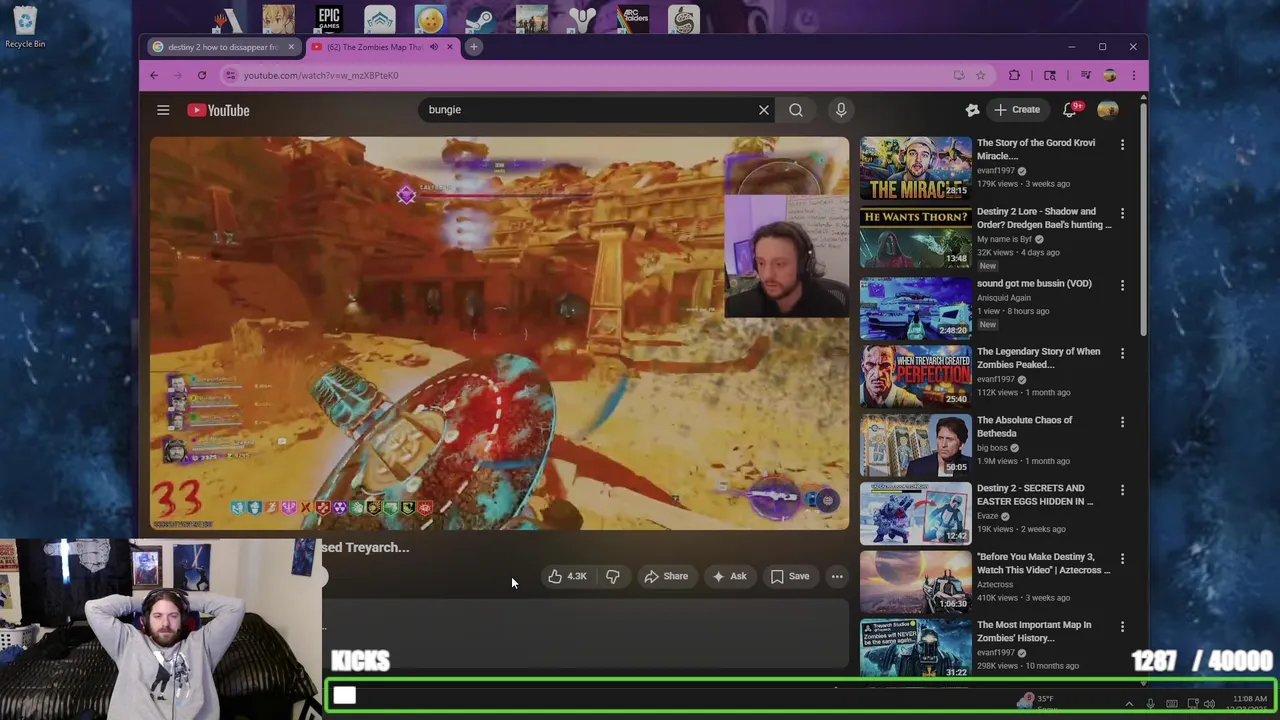Viewport: 1280px width, 720px height.
Task: Open channel 'Aztecross' under Destiny 3 video
Action: click(995, 584)
